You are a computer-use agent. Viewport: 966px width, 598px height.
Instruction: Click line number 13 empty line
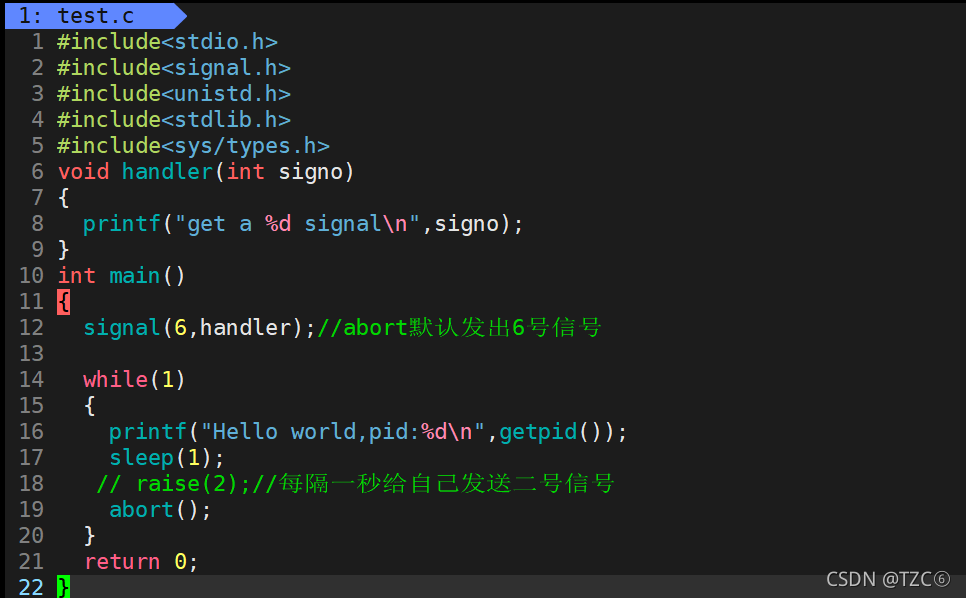pos(31,354)
